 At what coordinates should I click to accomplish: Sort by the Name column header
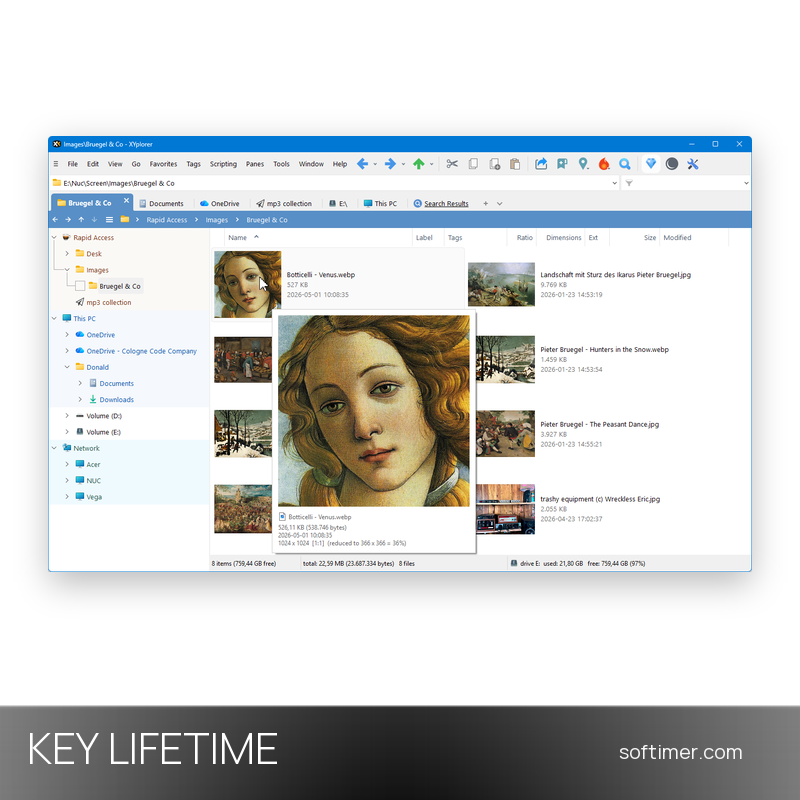pos(237,237)
